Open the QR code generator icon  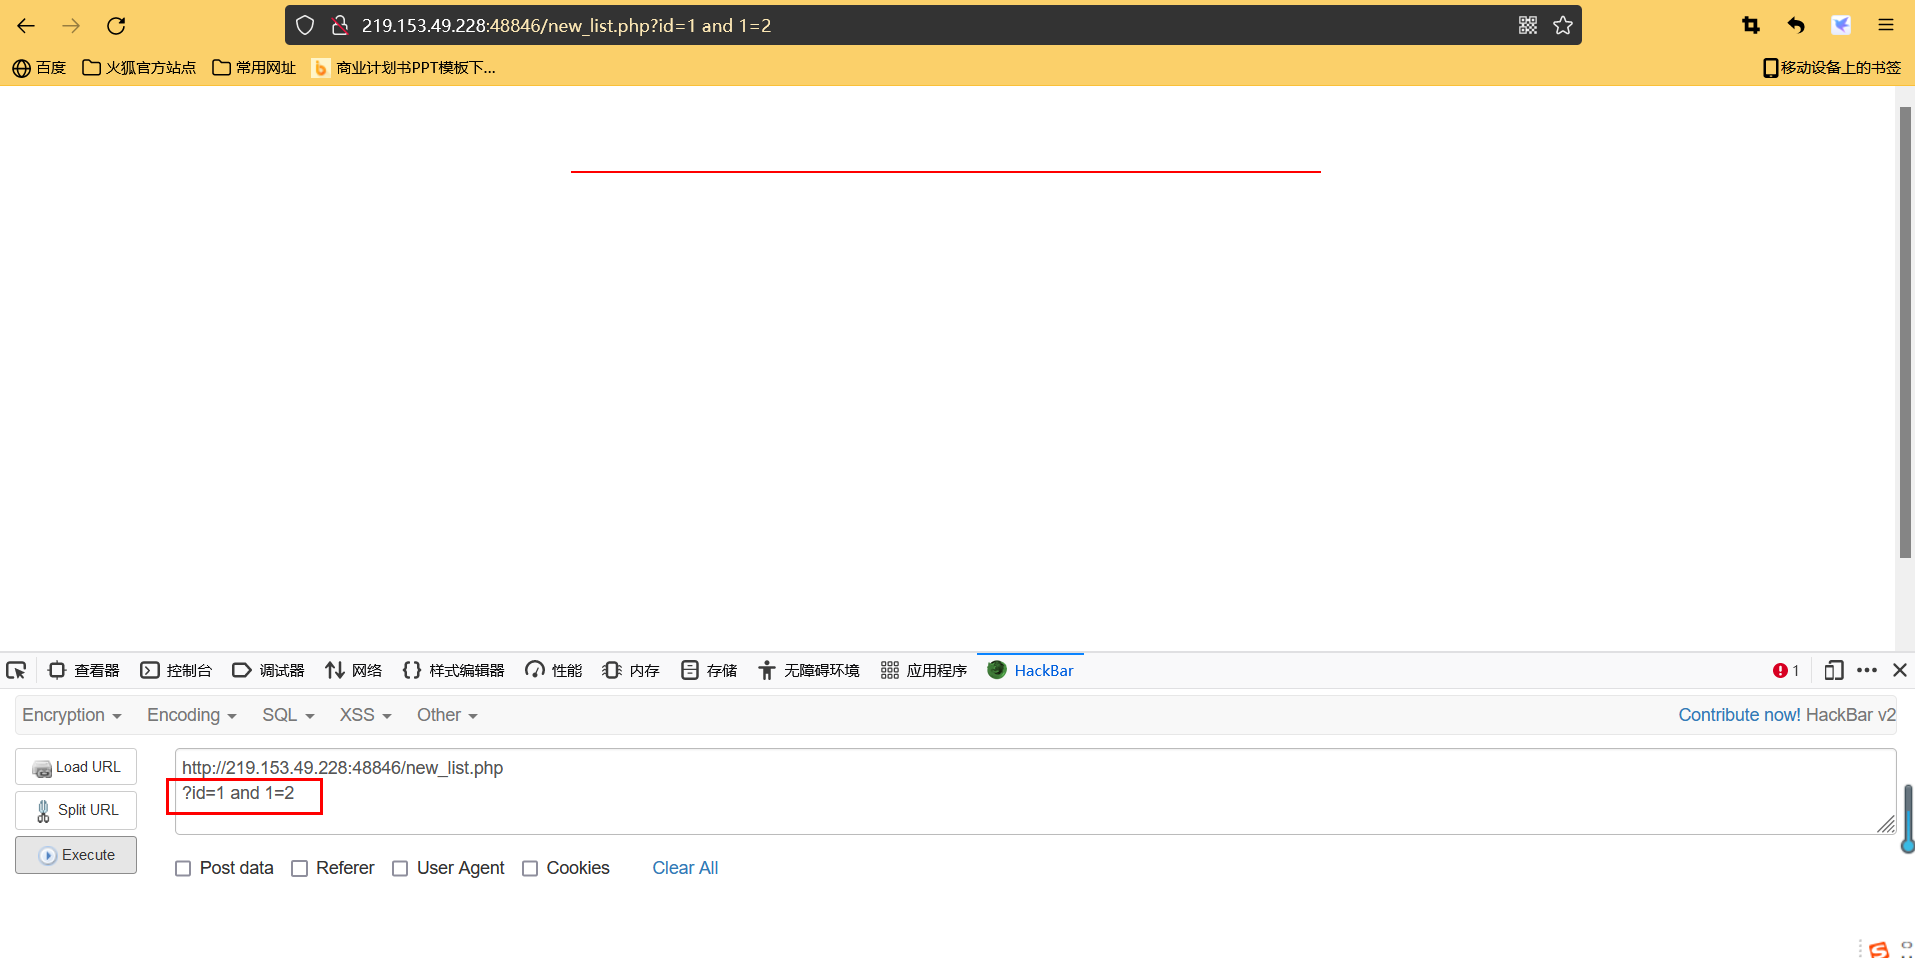point(1528,26)
